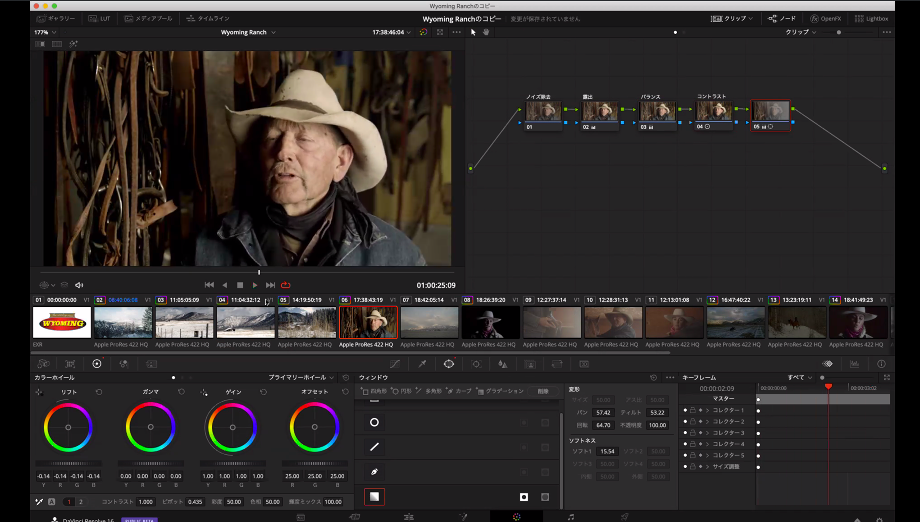Open the すべて keyframe filter dropdown
The height and width of the screenshot is (522, 920).
[x=800, y=377]
